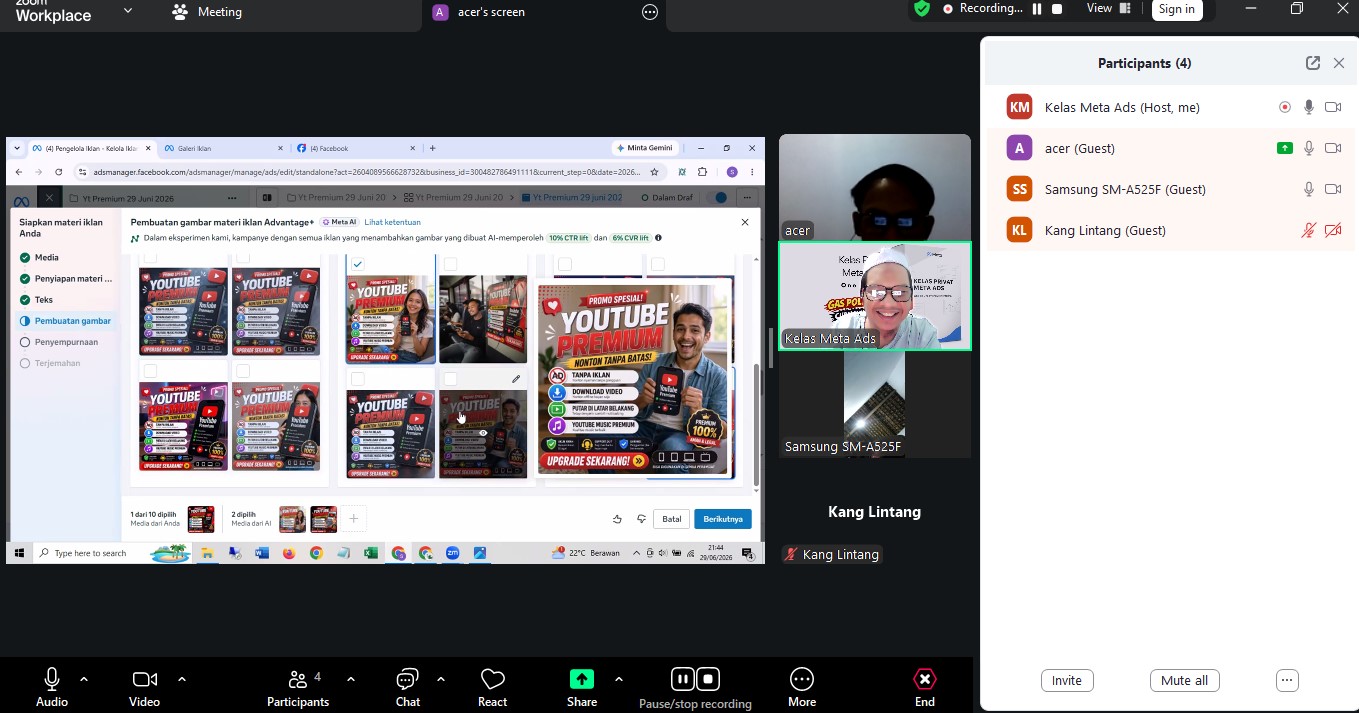Select the Pembuatan gambar step
Screen dimensions: 1359x713
coord(65,321)
